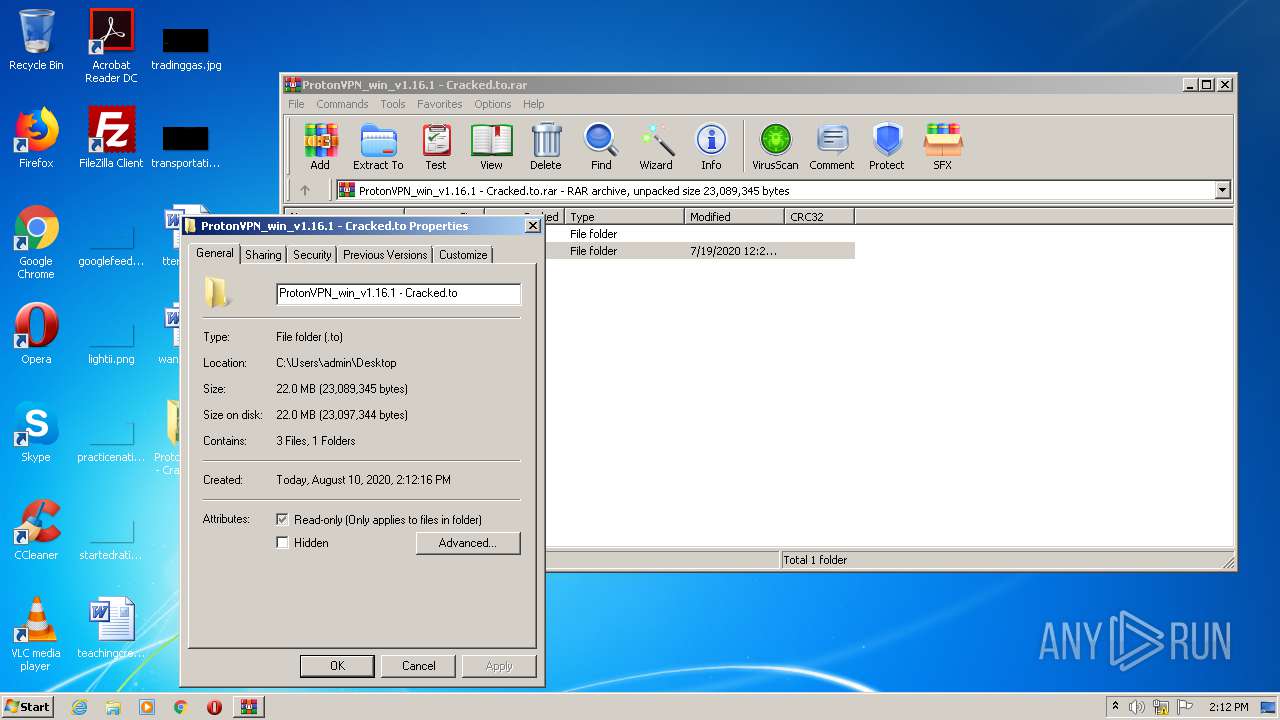The height and width of the screenshot is (720, 1280).
Task: Enable the Hidden attribute checkbox
Action: pos(282,543)
